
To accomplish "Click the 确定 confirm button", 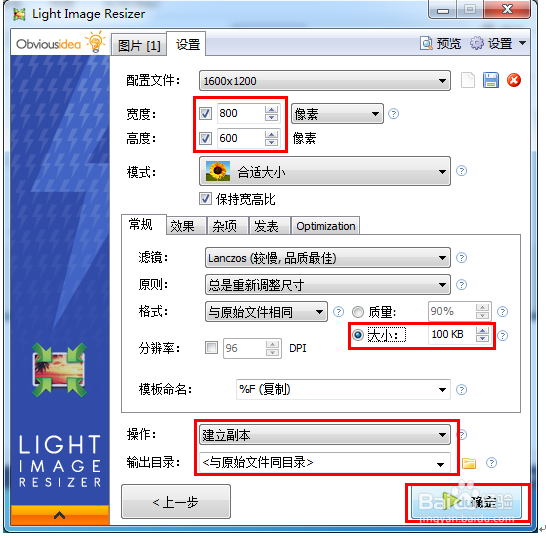I will pyautogui.click(x=467, y=502).
